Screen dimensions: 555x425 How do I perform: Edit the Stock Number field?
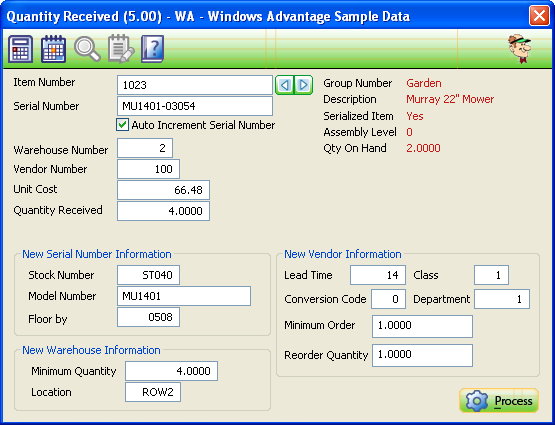coord(148,275)
